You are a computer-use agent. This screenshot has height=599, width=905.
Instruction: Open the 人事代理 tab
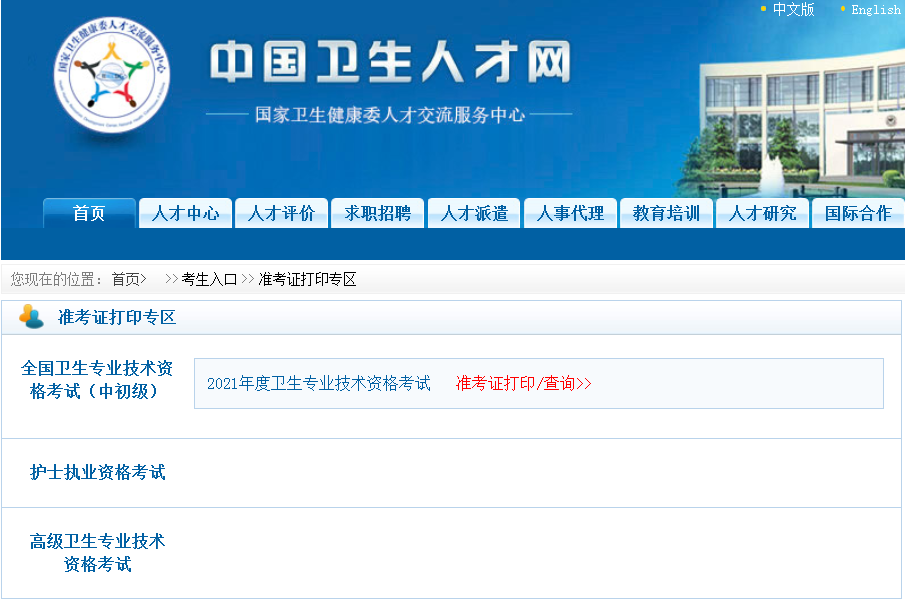click(x=570, y=213)
